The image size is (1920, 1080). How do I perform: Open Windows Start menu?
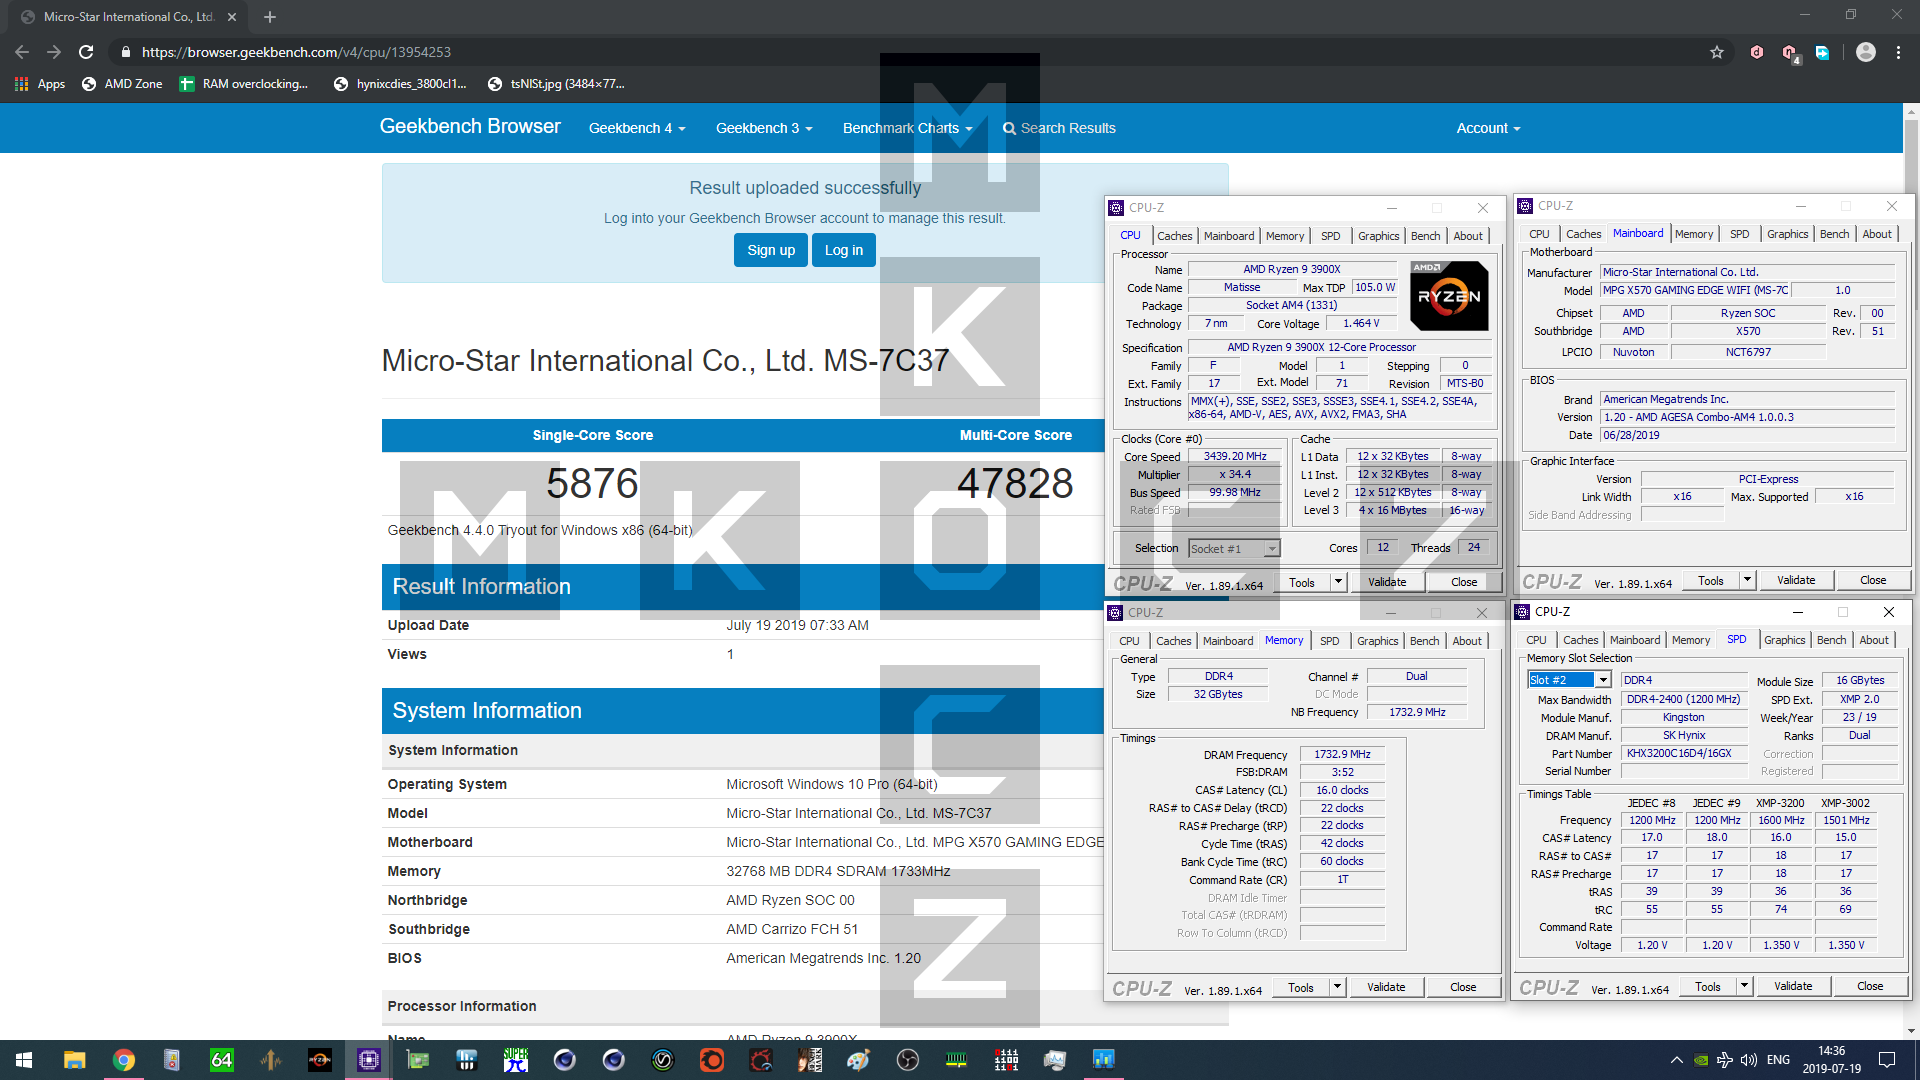(24, 1060)
